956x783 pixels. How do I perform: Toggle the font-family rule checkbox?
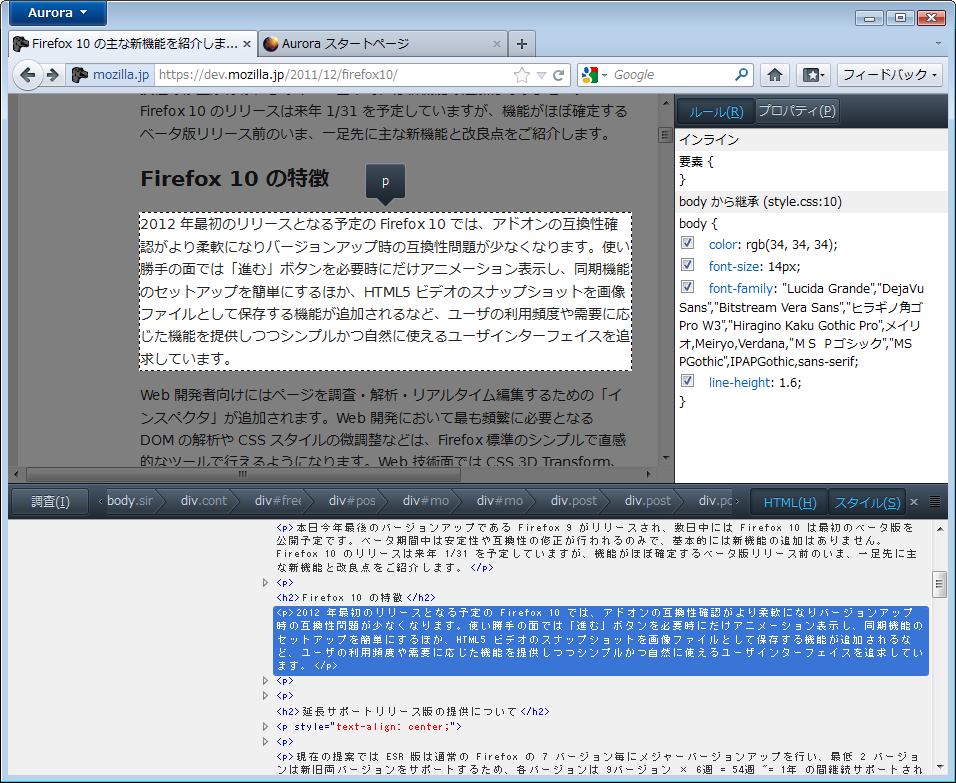688,287
